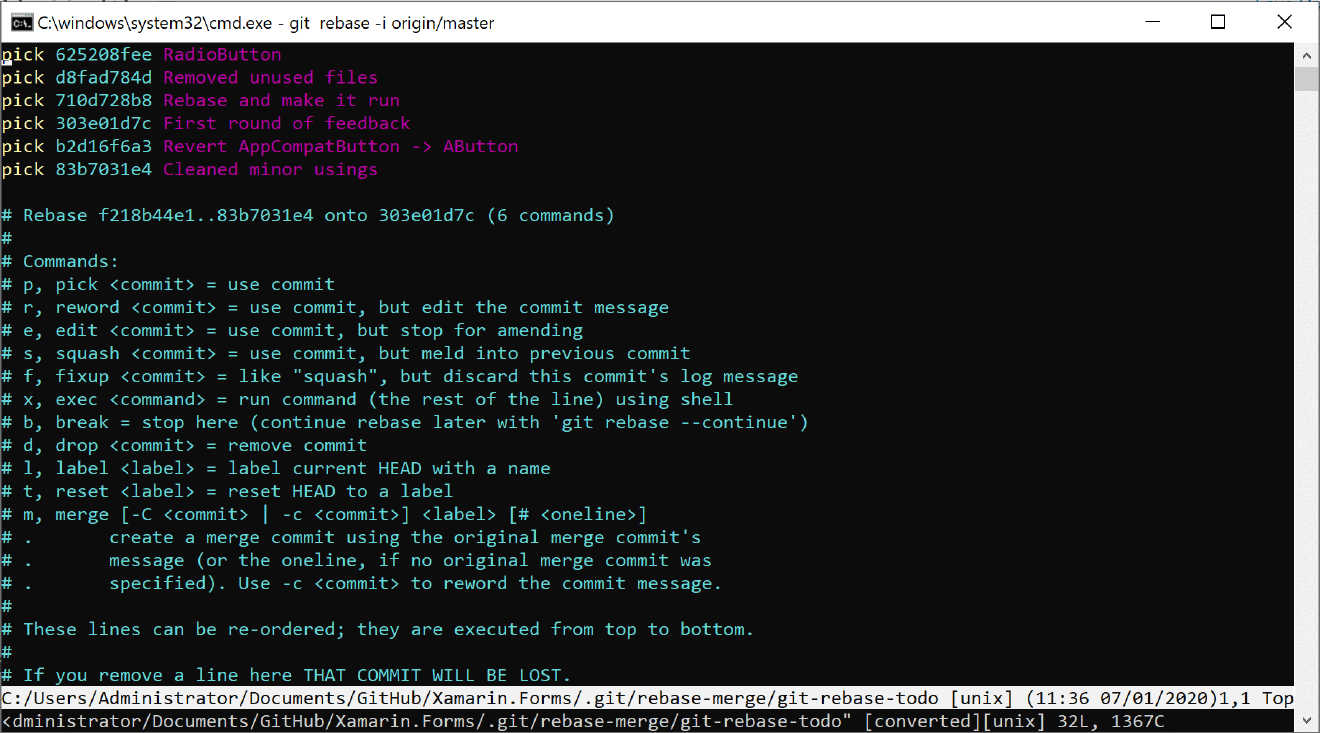Image resolution: width=1320 pixels, height=733 pixels.
Task: Maximize the cmd.exe window
Action: (x=1217, y=22)
